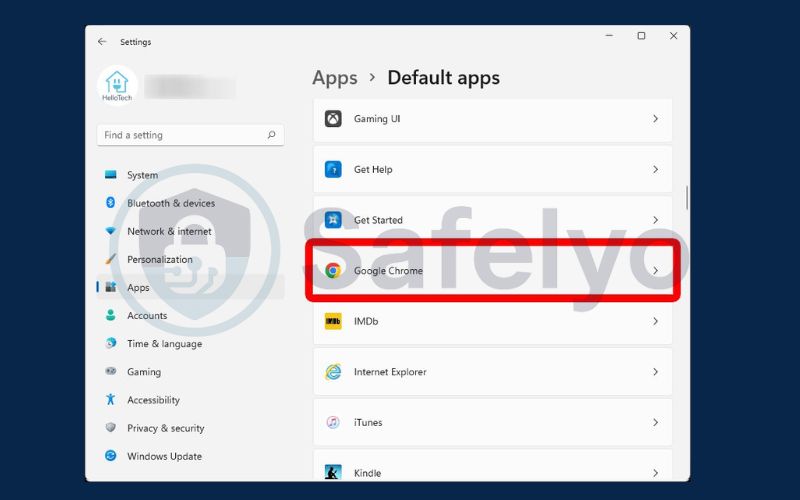Expand Kindle row chevron
The height and width of the screenshot is (500, 800).
click(x=656, y=473)
